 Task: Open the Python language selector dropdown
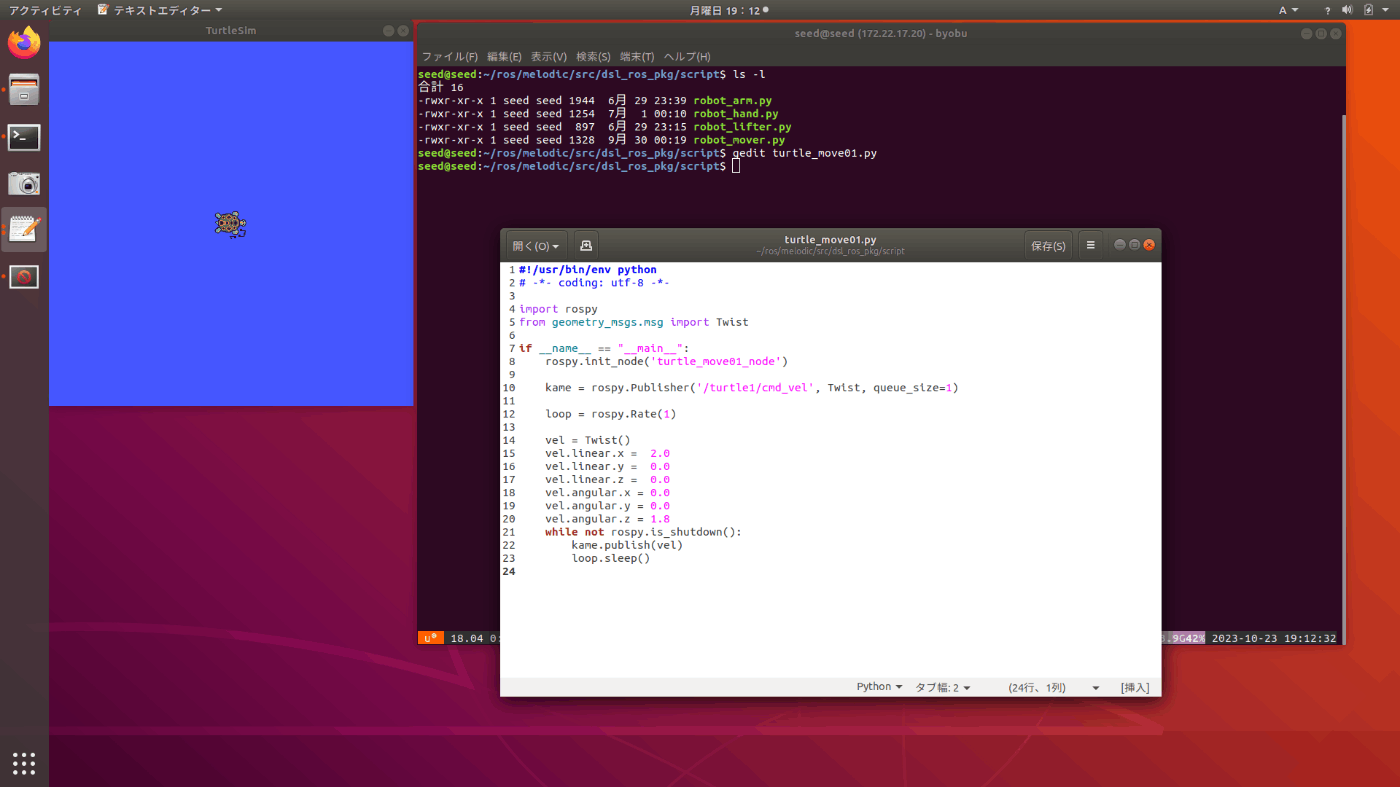879,687
